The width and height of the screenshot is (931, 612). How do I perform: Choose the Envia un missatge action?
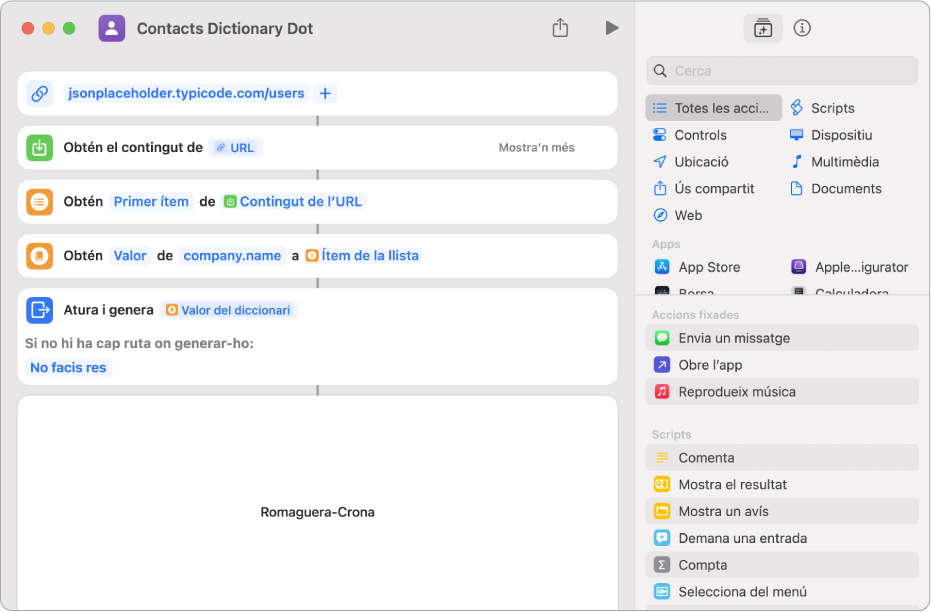tap(782, 338)
